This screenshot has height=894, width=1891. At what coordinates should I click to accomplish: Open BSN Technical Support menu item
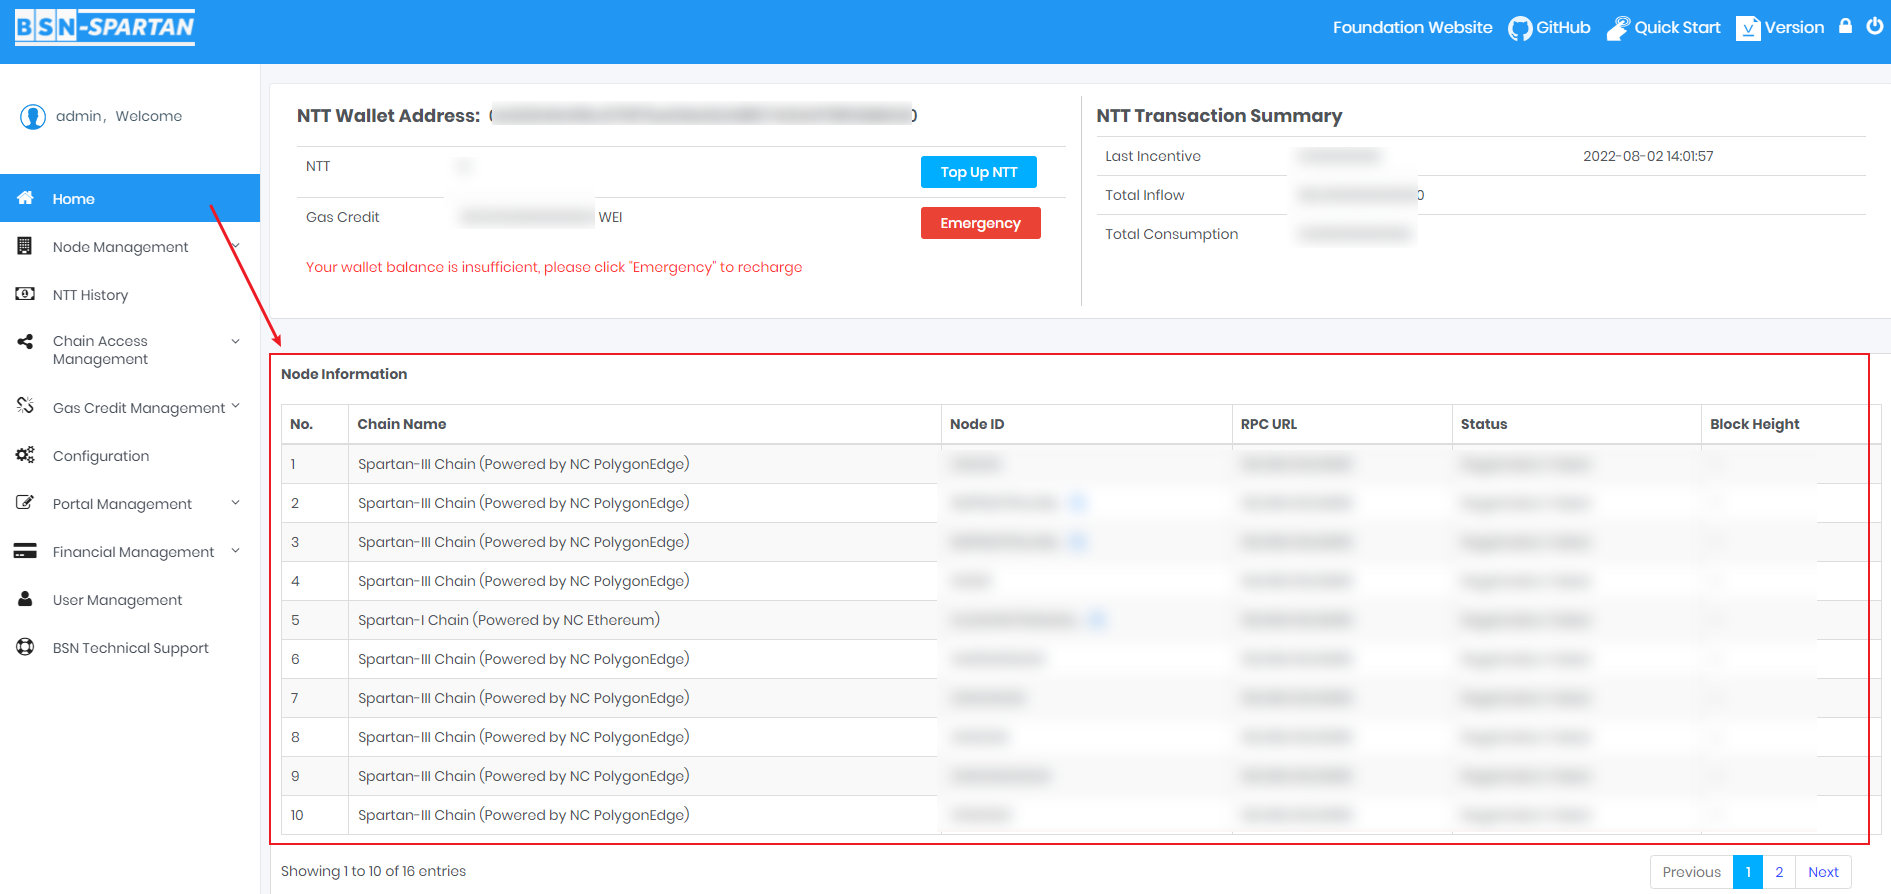tap(130, 648)
